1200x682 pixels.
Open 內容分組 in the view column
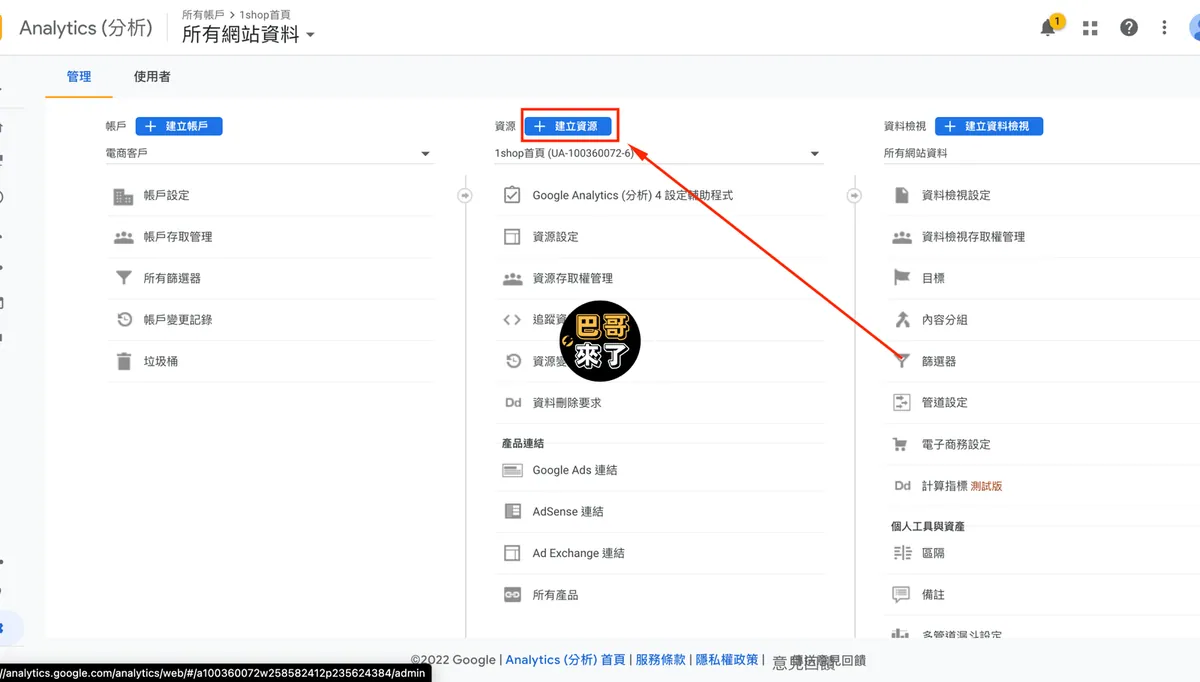pyautogui.click(x=945, y=320)
